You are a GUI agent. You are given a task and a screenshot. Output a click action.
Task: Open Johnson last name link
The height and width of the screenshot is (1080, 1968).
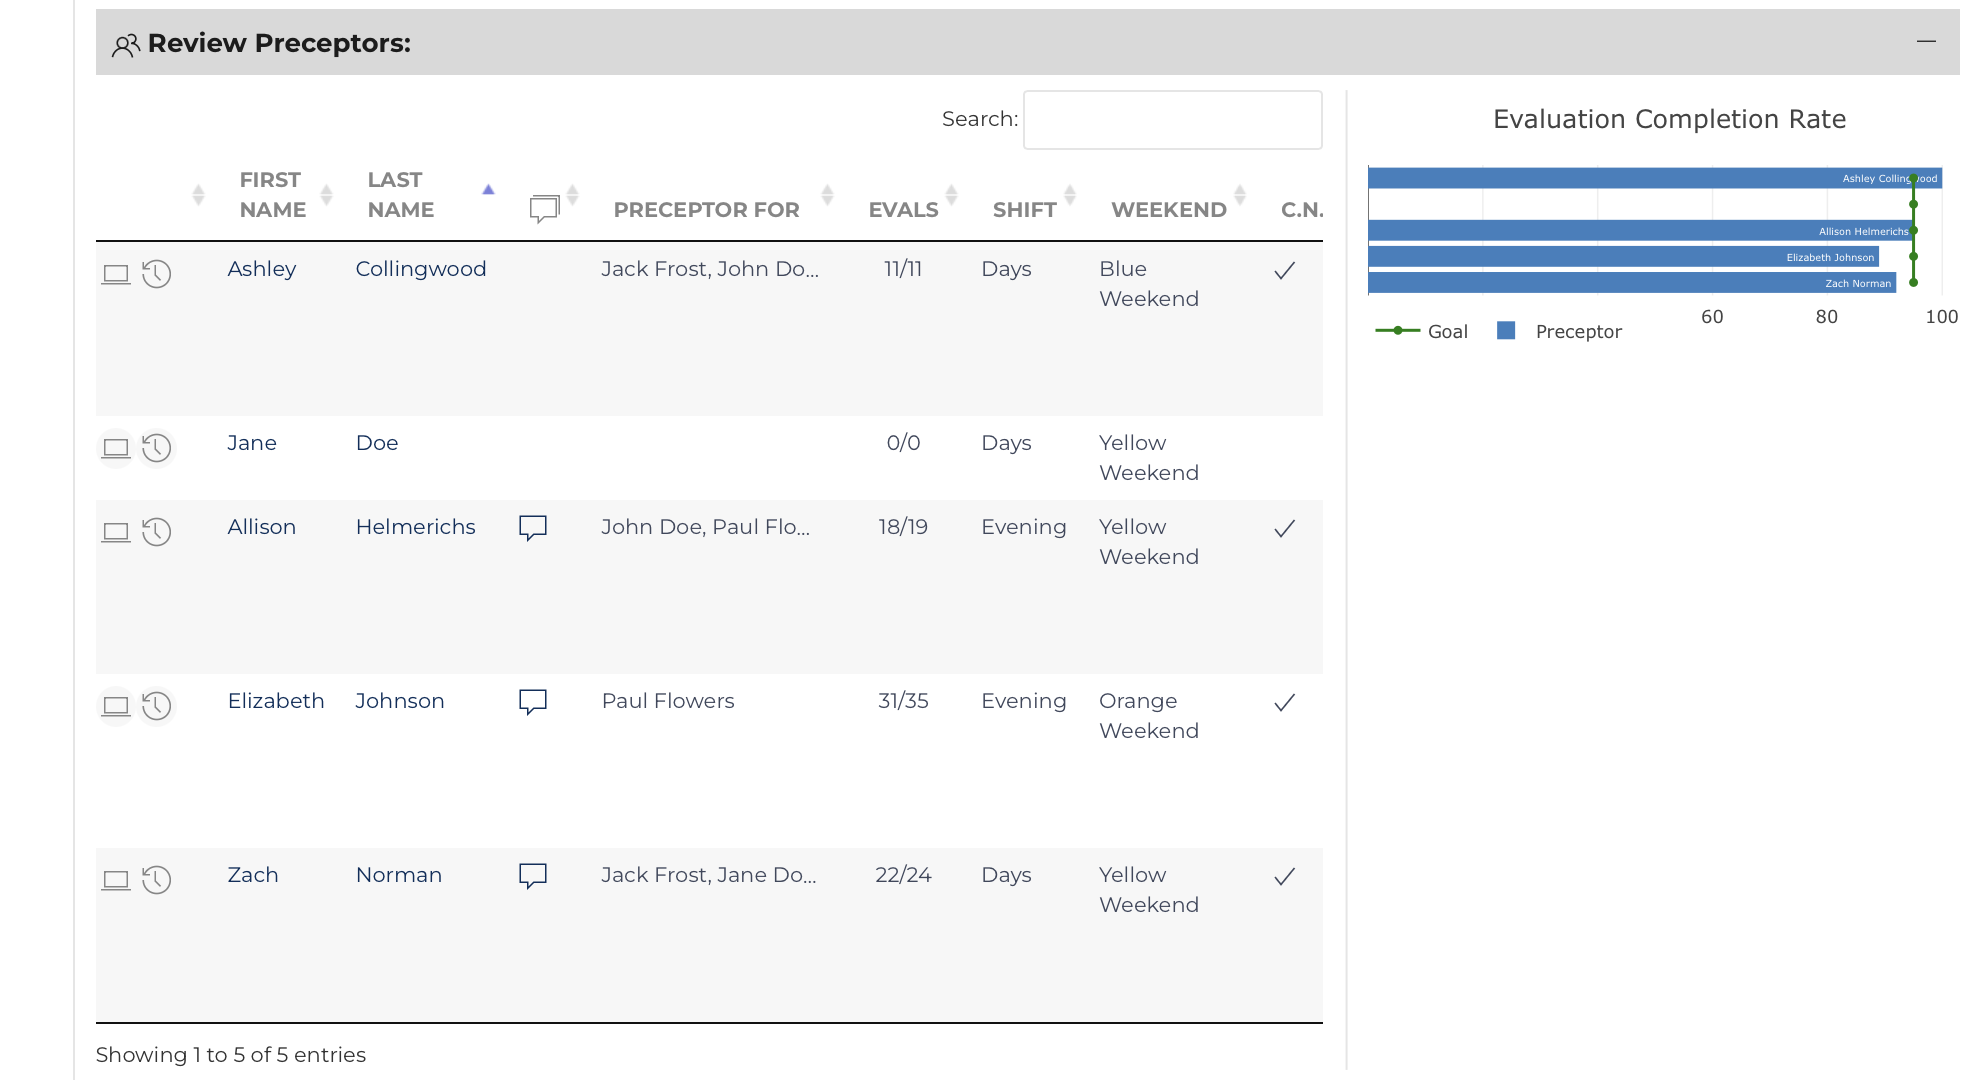tap(400, 701)
